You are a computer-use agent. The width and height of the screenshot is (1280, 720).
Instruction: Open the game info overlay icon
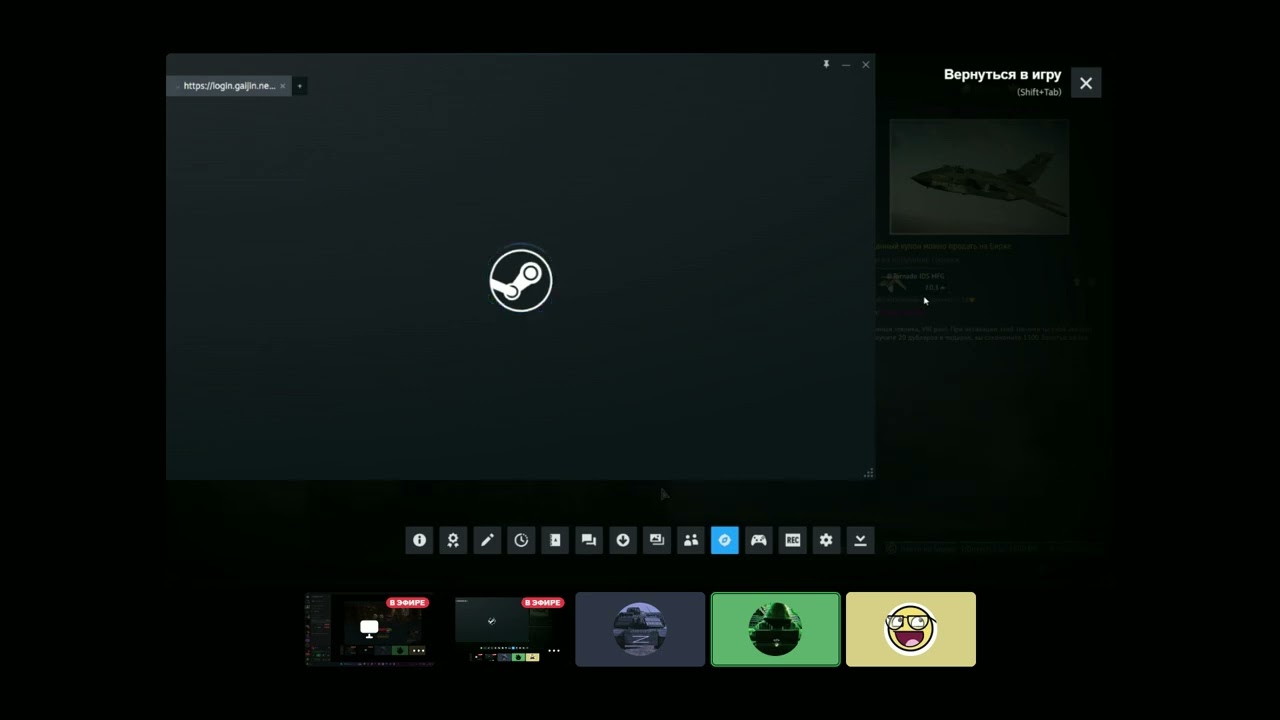[x=419, y=540]
